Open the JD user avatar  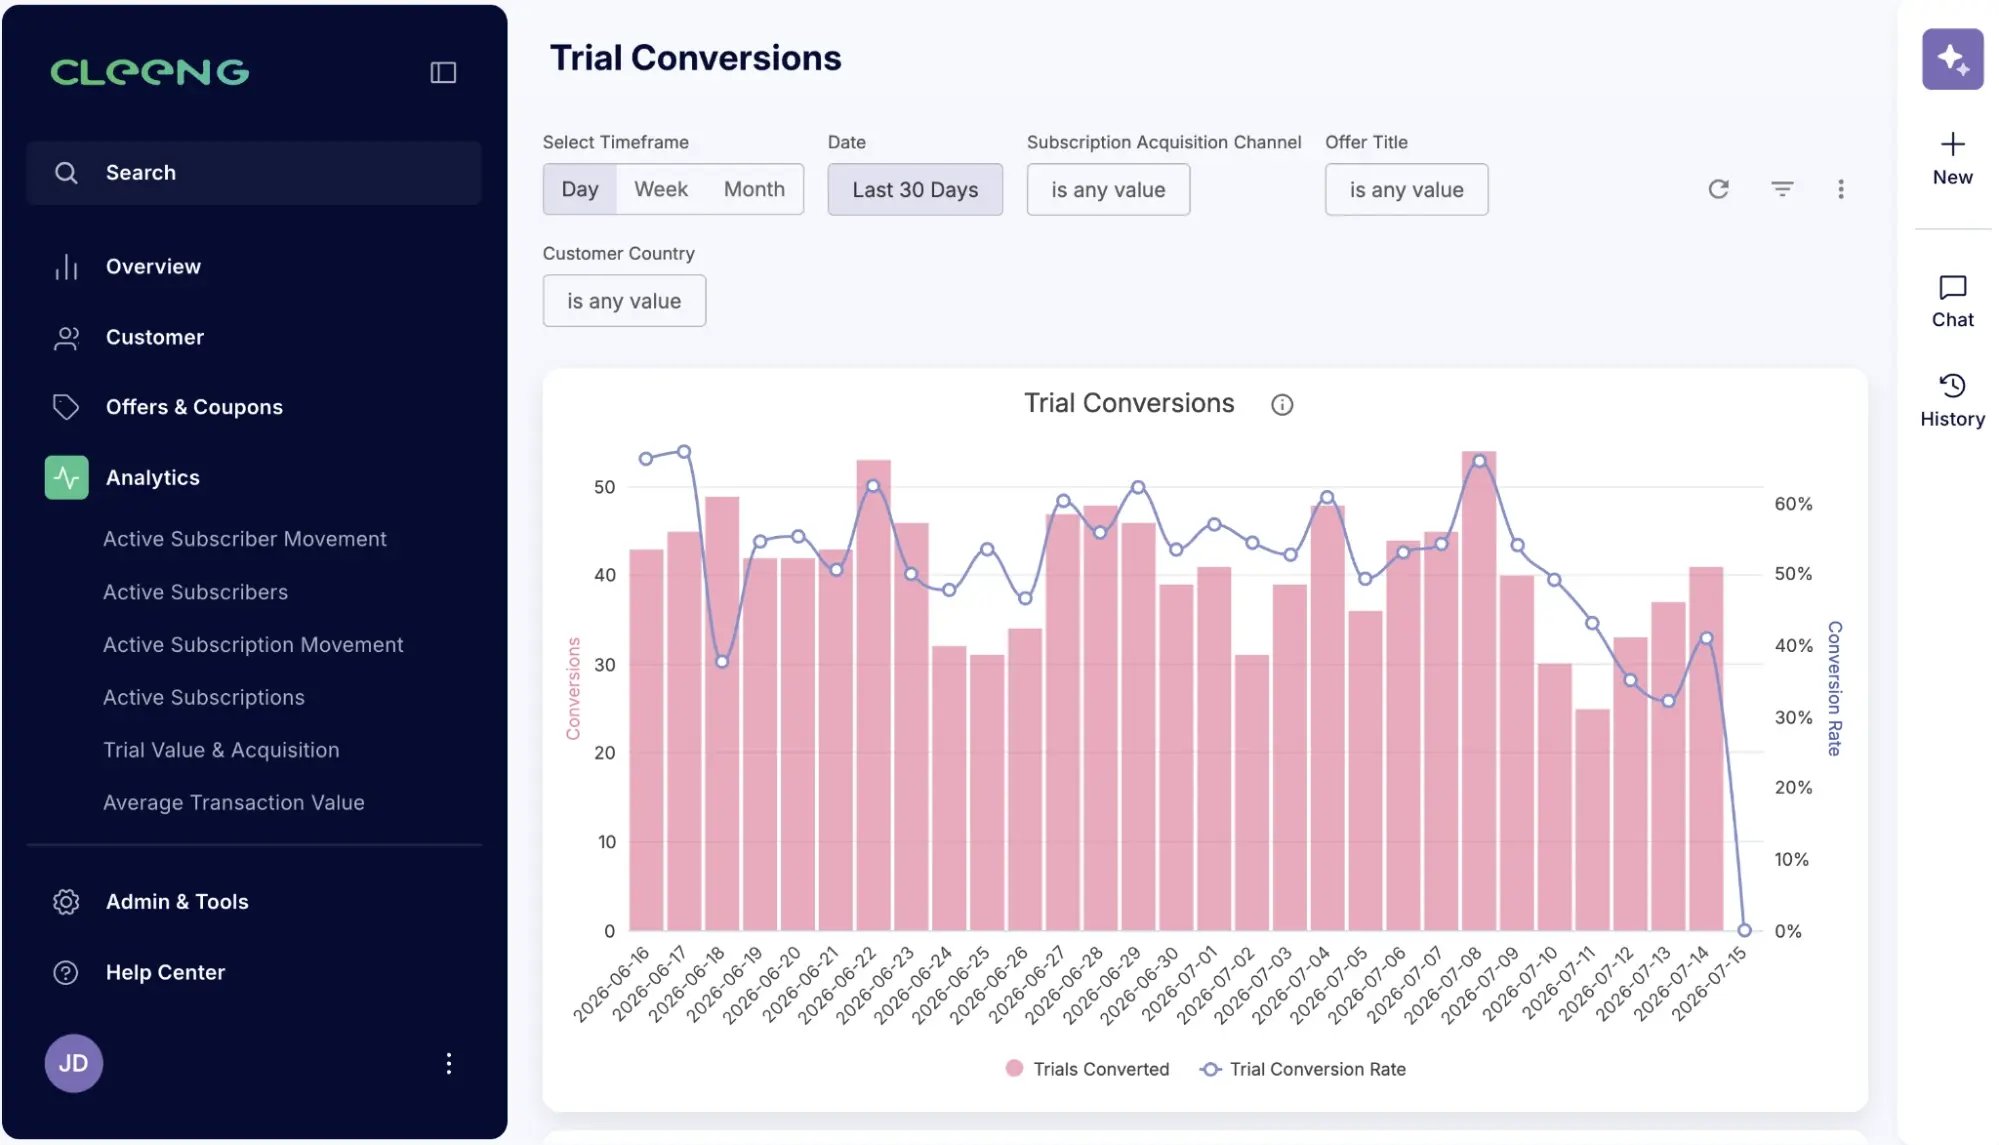(x=74, y=1063)
